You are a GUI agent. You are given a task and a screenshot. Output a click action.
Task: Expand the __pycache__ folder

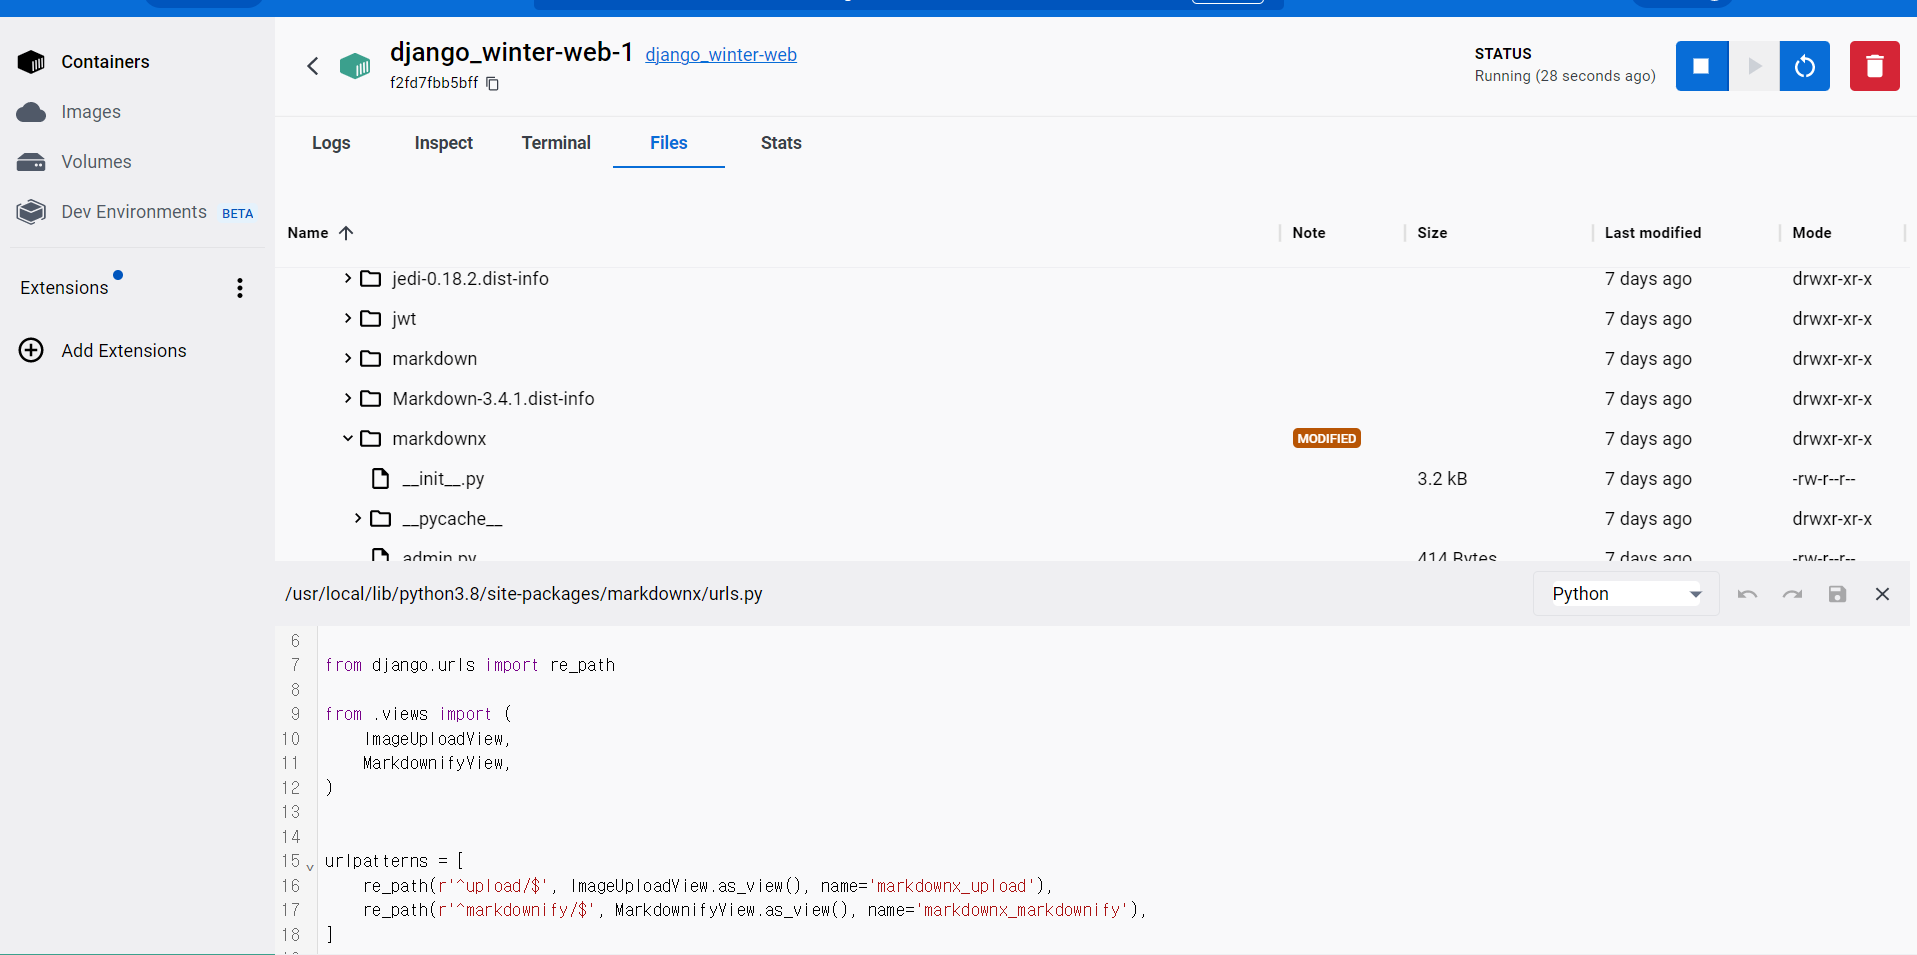point(357,518)
